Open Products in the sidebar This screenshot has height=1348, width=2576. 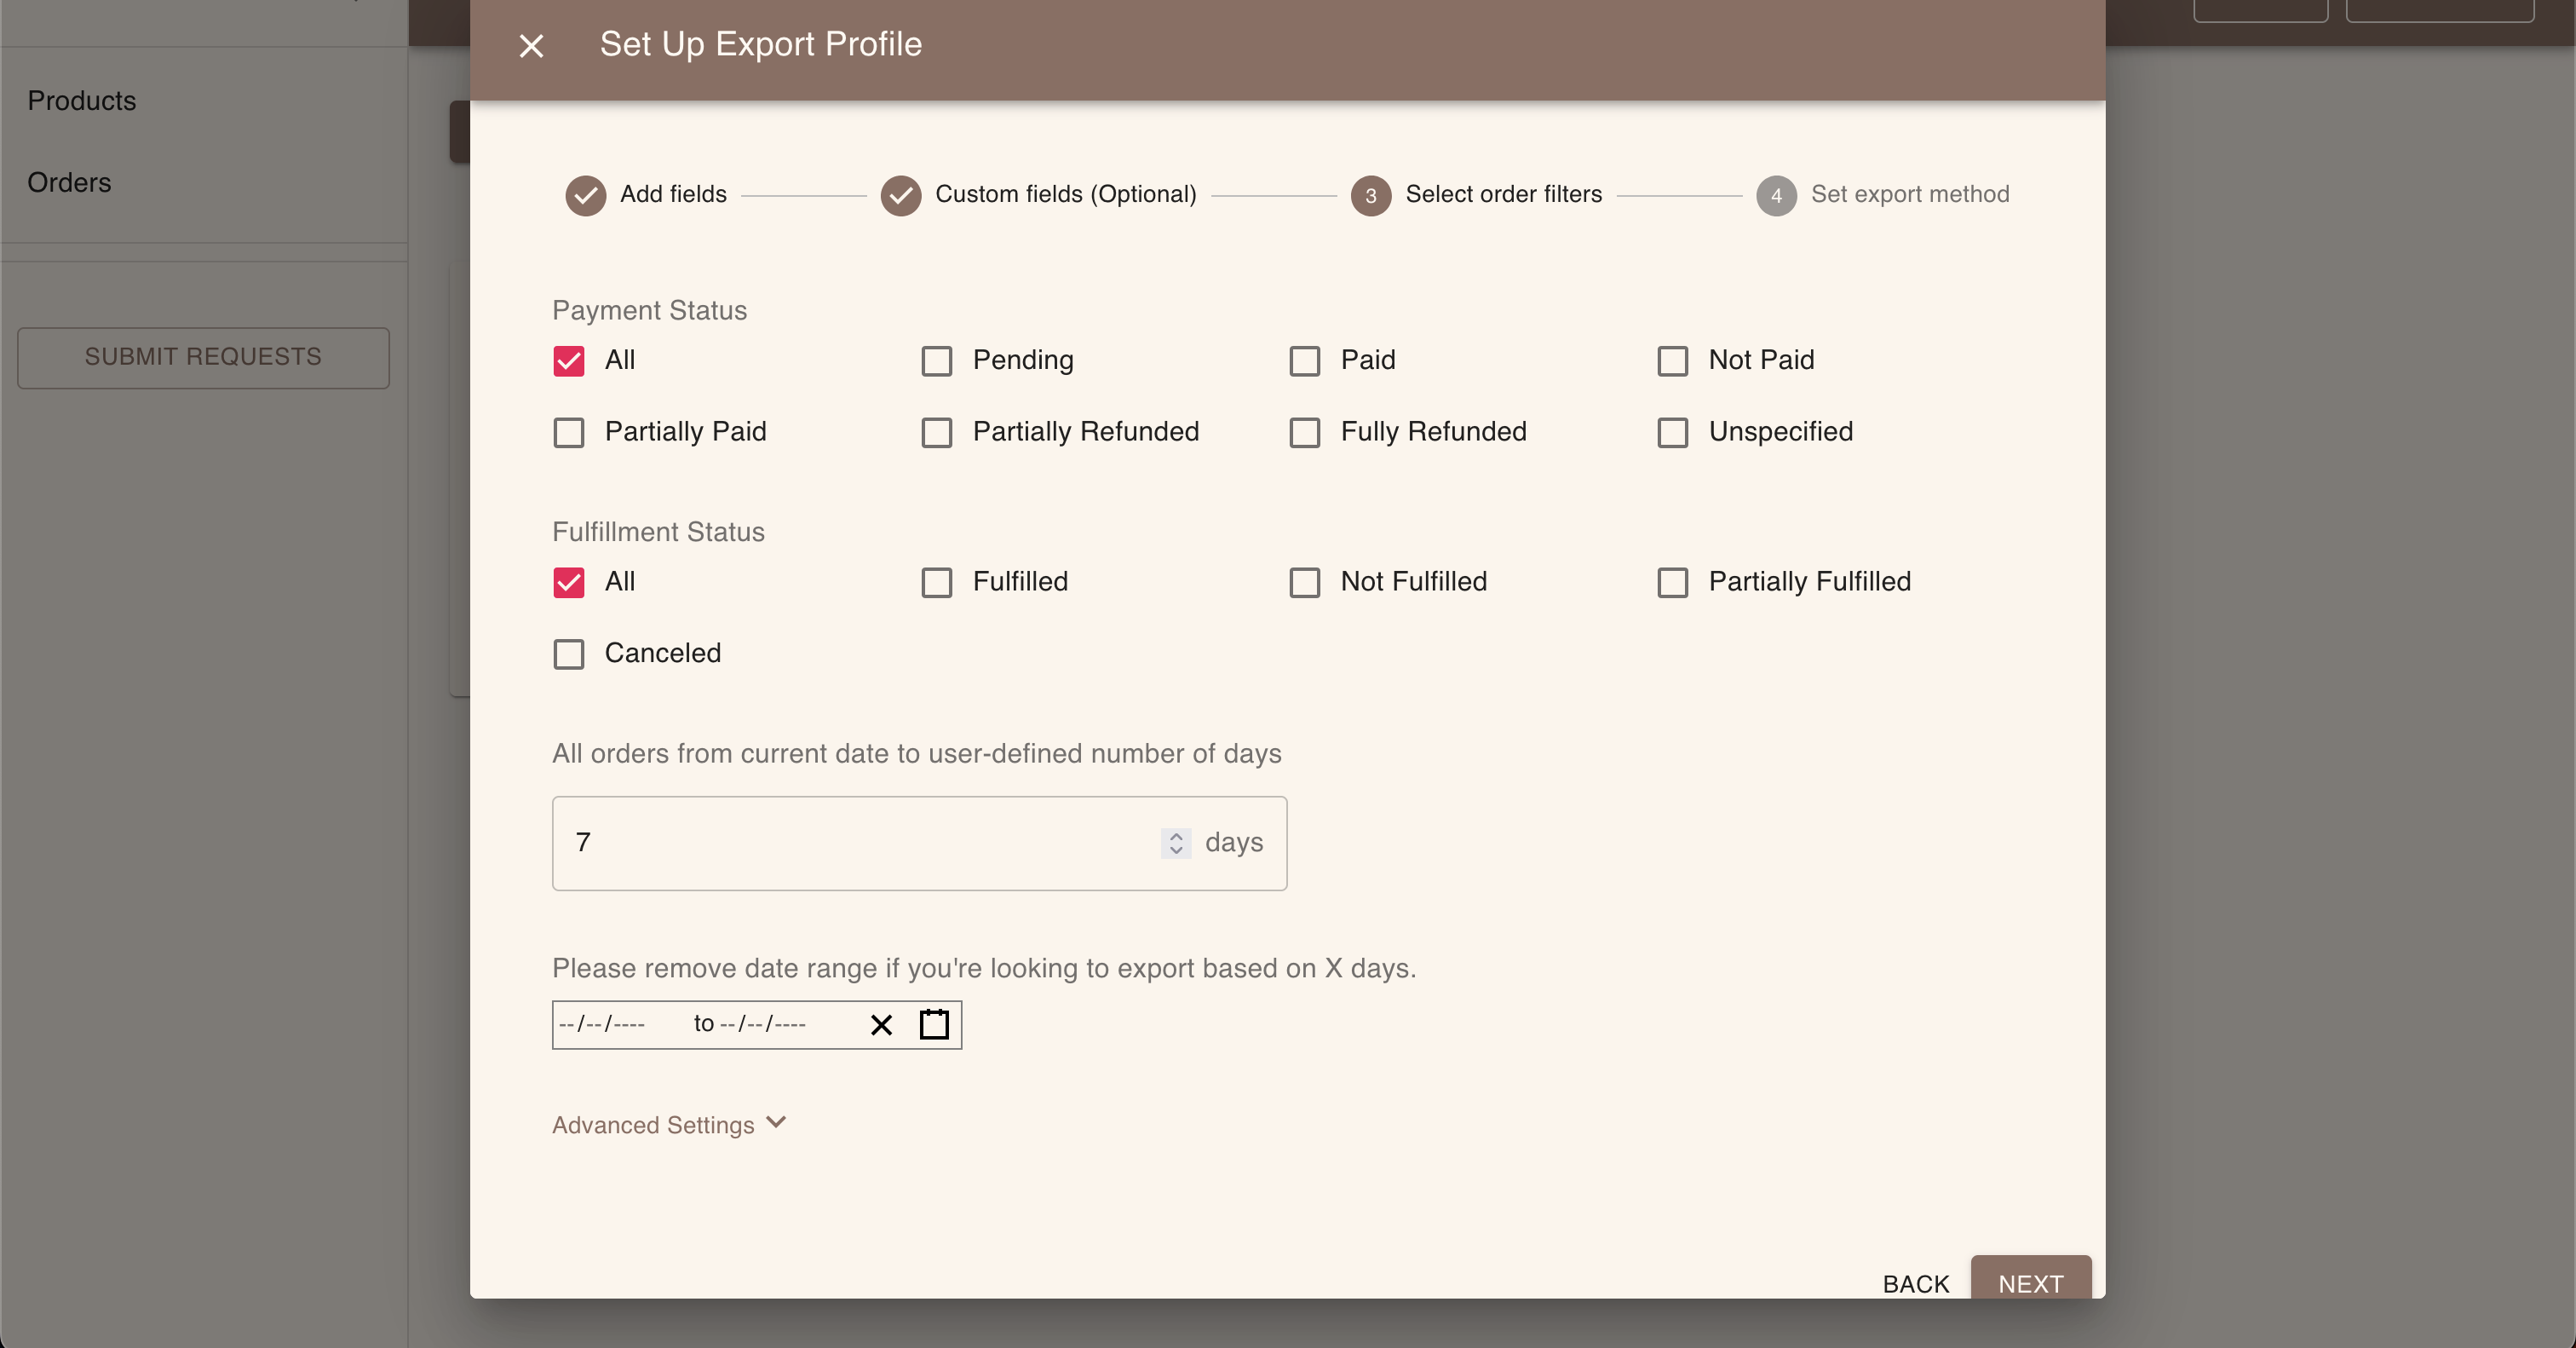(x=82, y=101)
